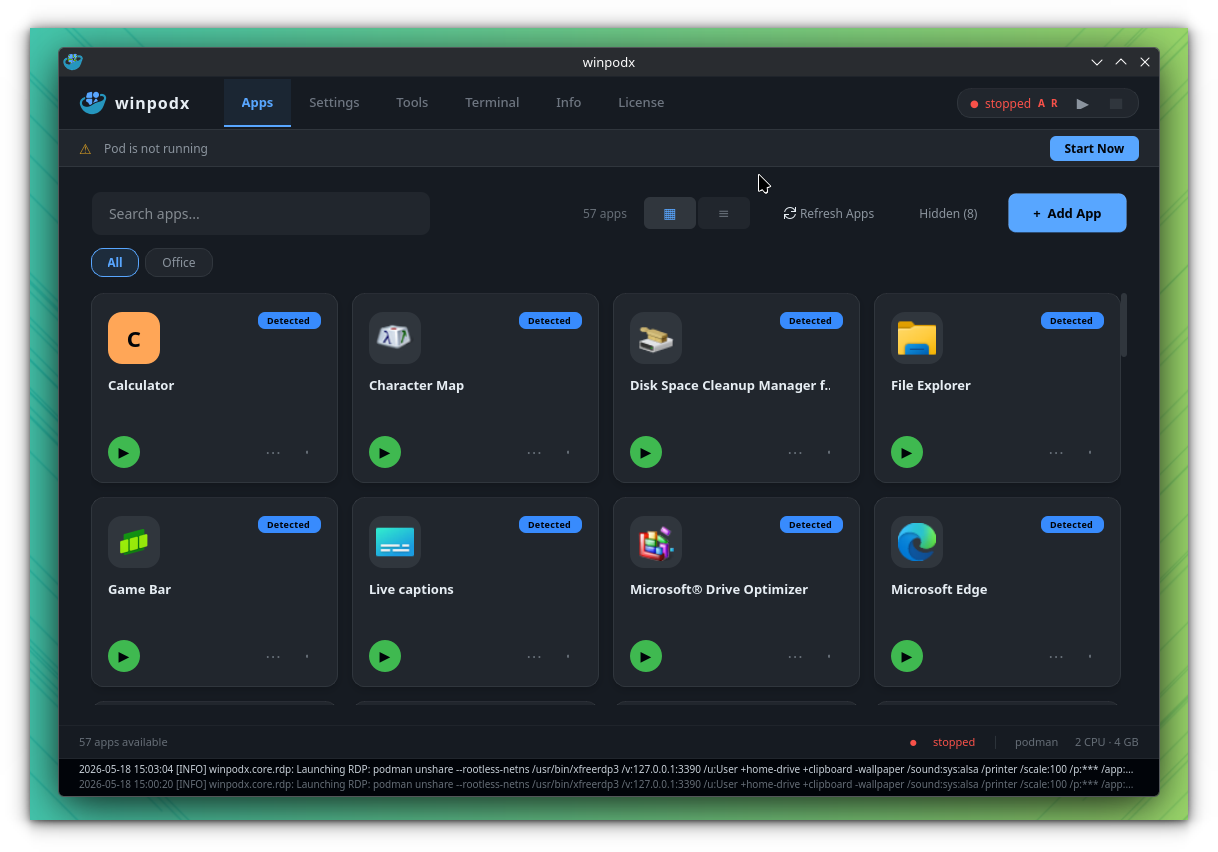Open more options on Disk Space Cleanup card

click(x=795, y=453)
